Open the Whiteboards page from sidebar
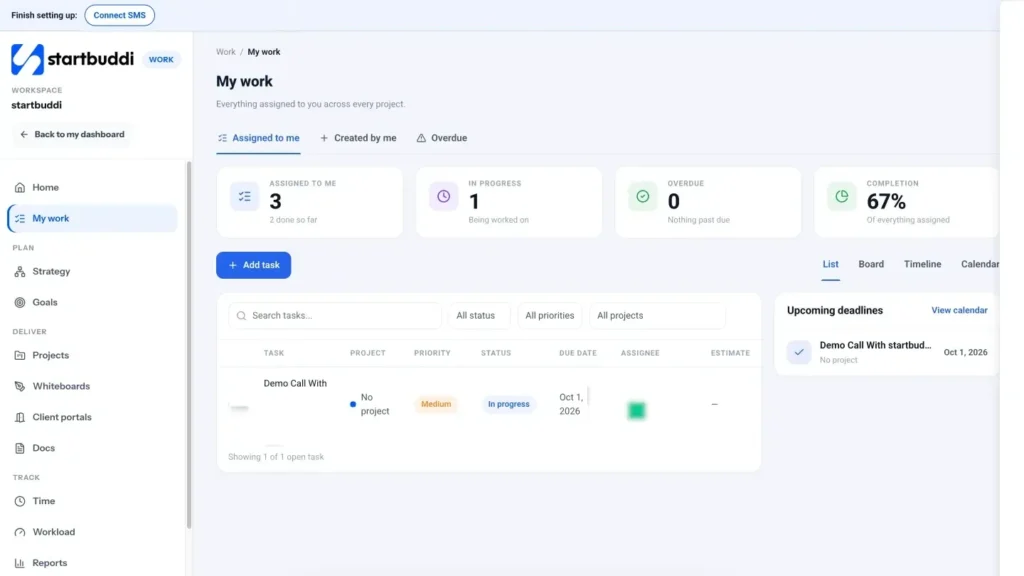 61,387
